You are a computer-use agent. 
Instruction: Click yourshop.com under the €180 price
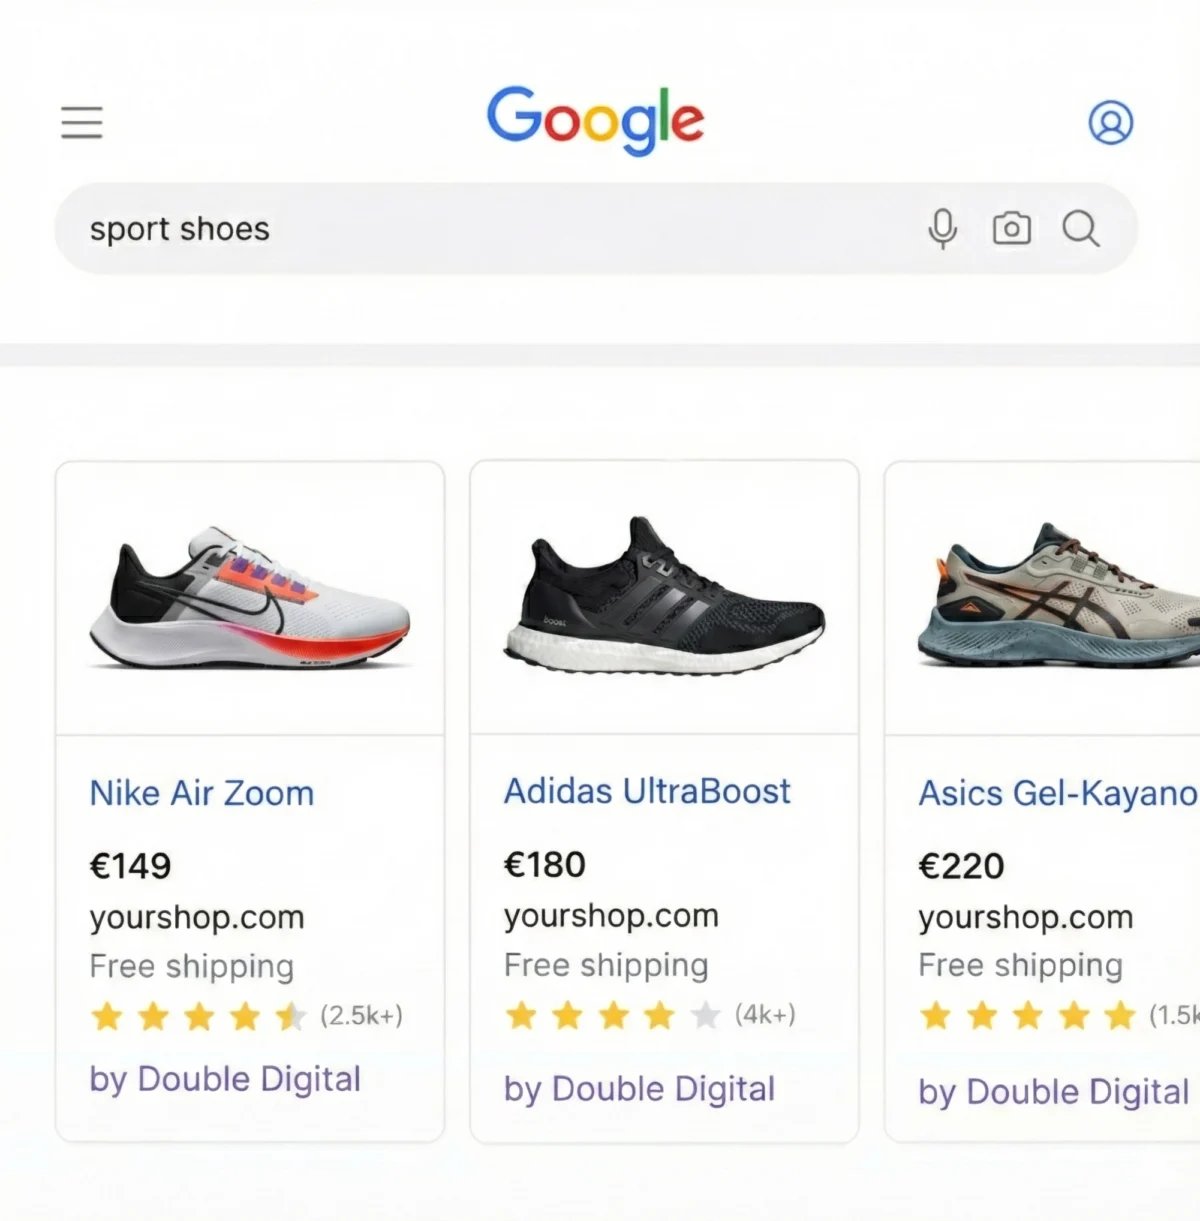click(611, 915)
